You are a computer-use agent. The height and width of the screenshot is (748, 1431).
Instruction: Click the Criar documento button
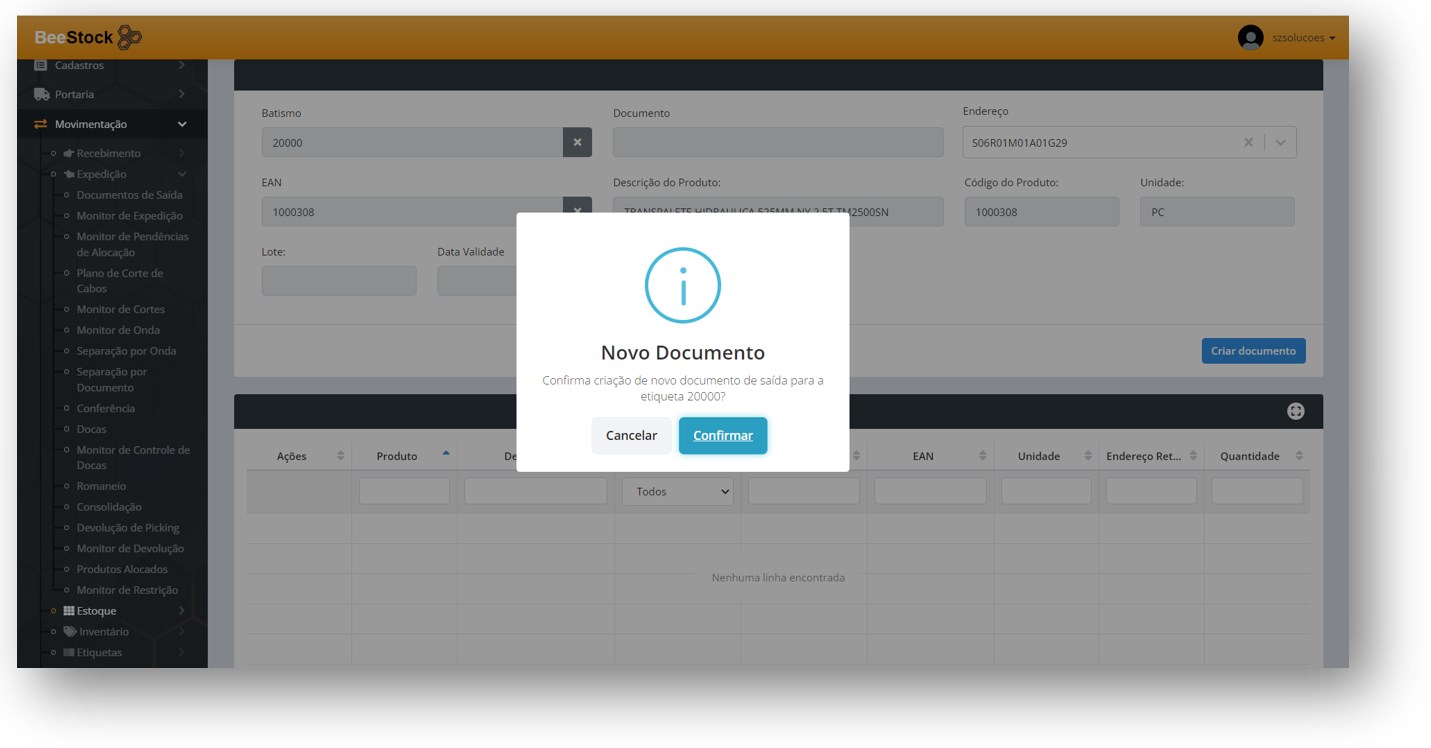point(1252,351)
